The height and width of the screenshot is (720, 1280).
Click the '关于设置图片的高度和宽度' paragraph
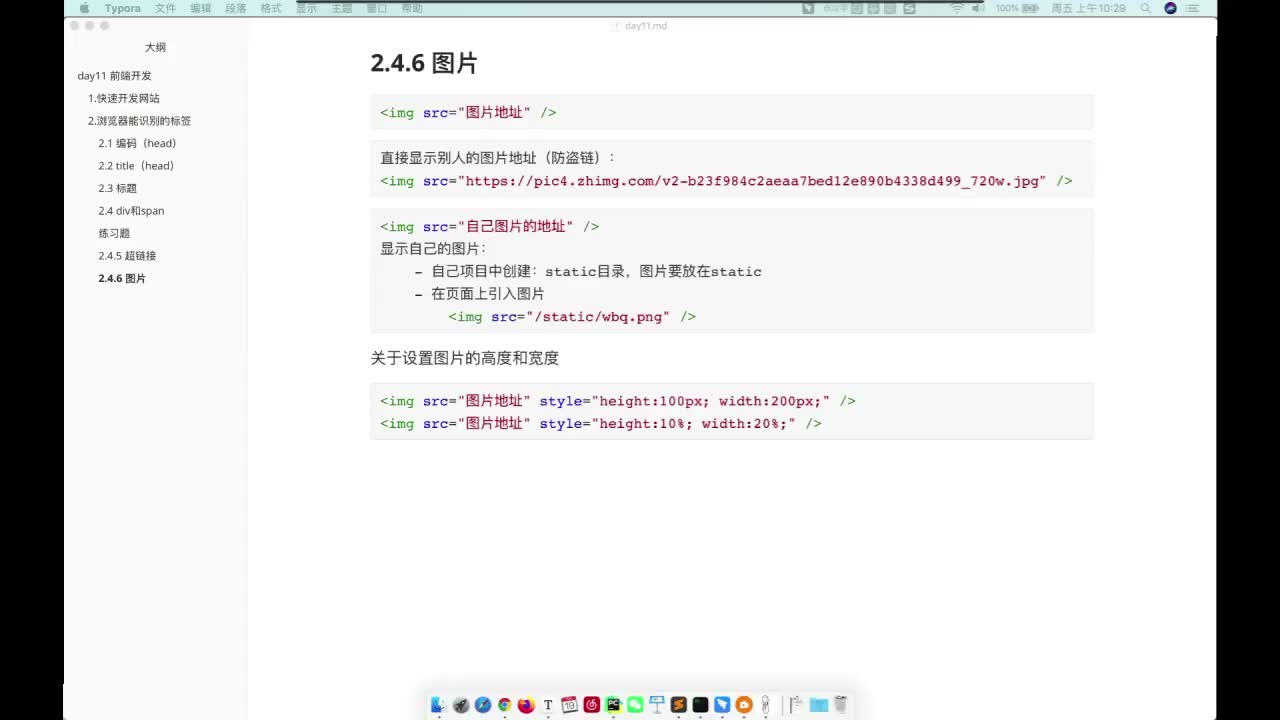(x=465, y=358)
